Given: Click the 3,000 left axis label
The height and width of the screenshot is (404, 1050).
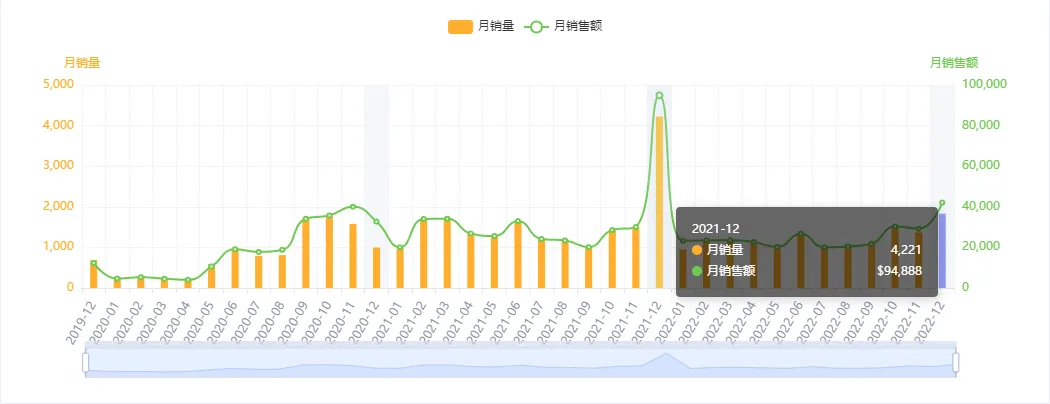Looking at the screenshot, I should point(58,165).
